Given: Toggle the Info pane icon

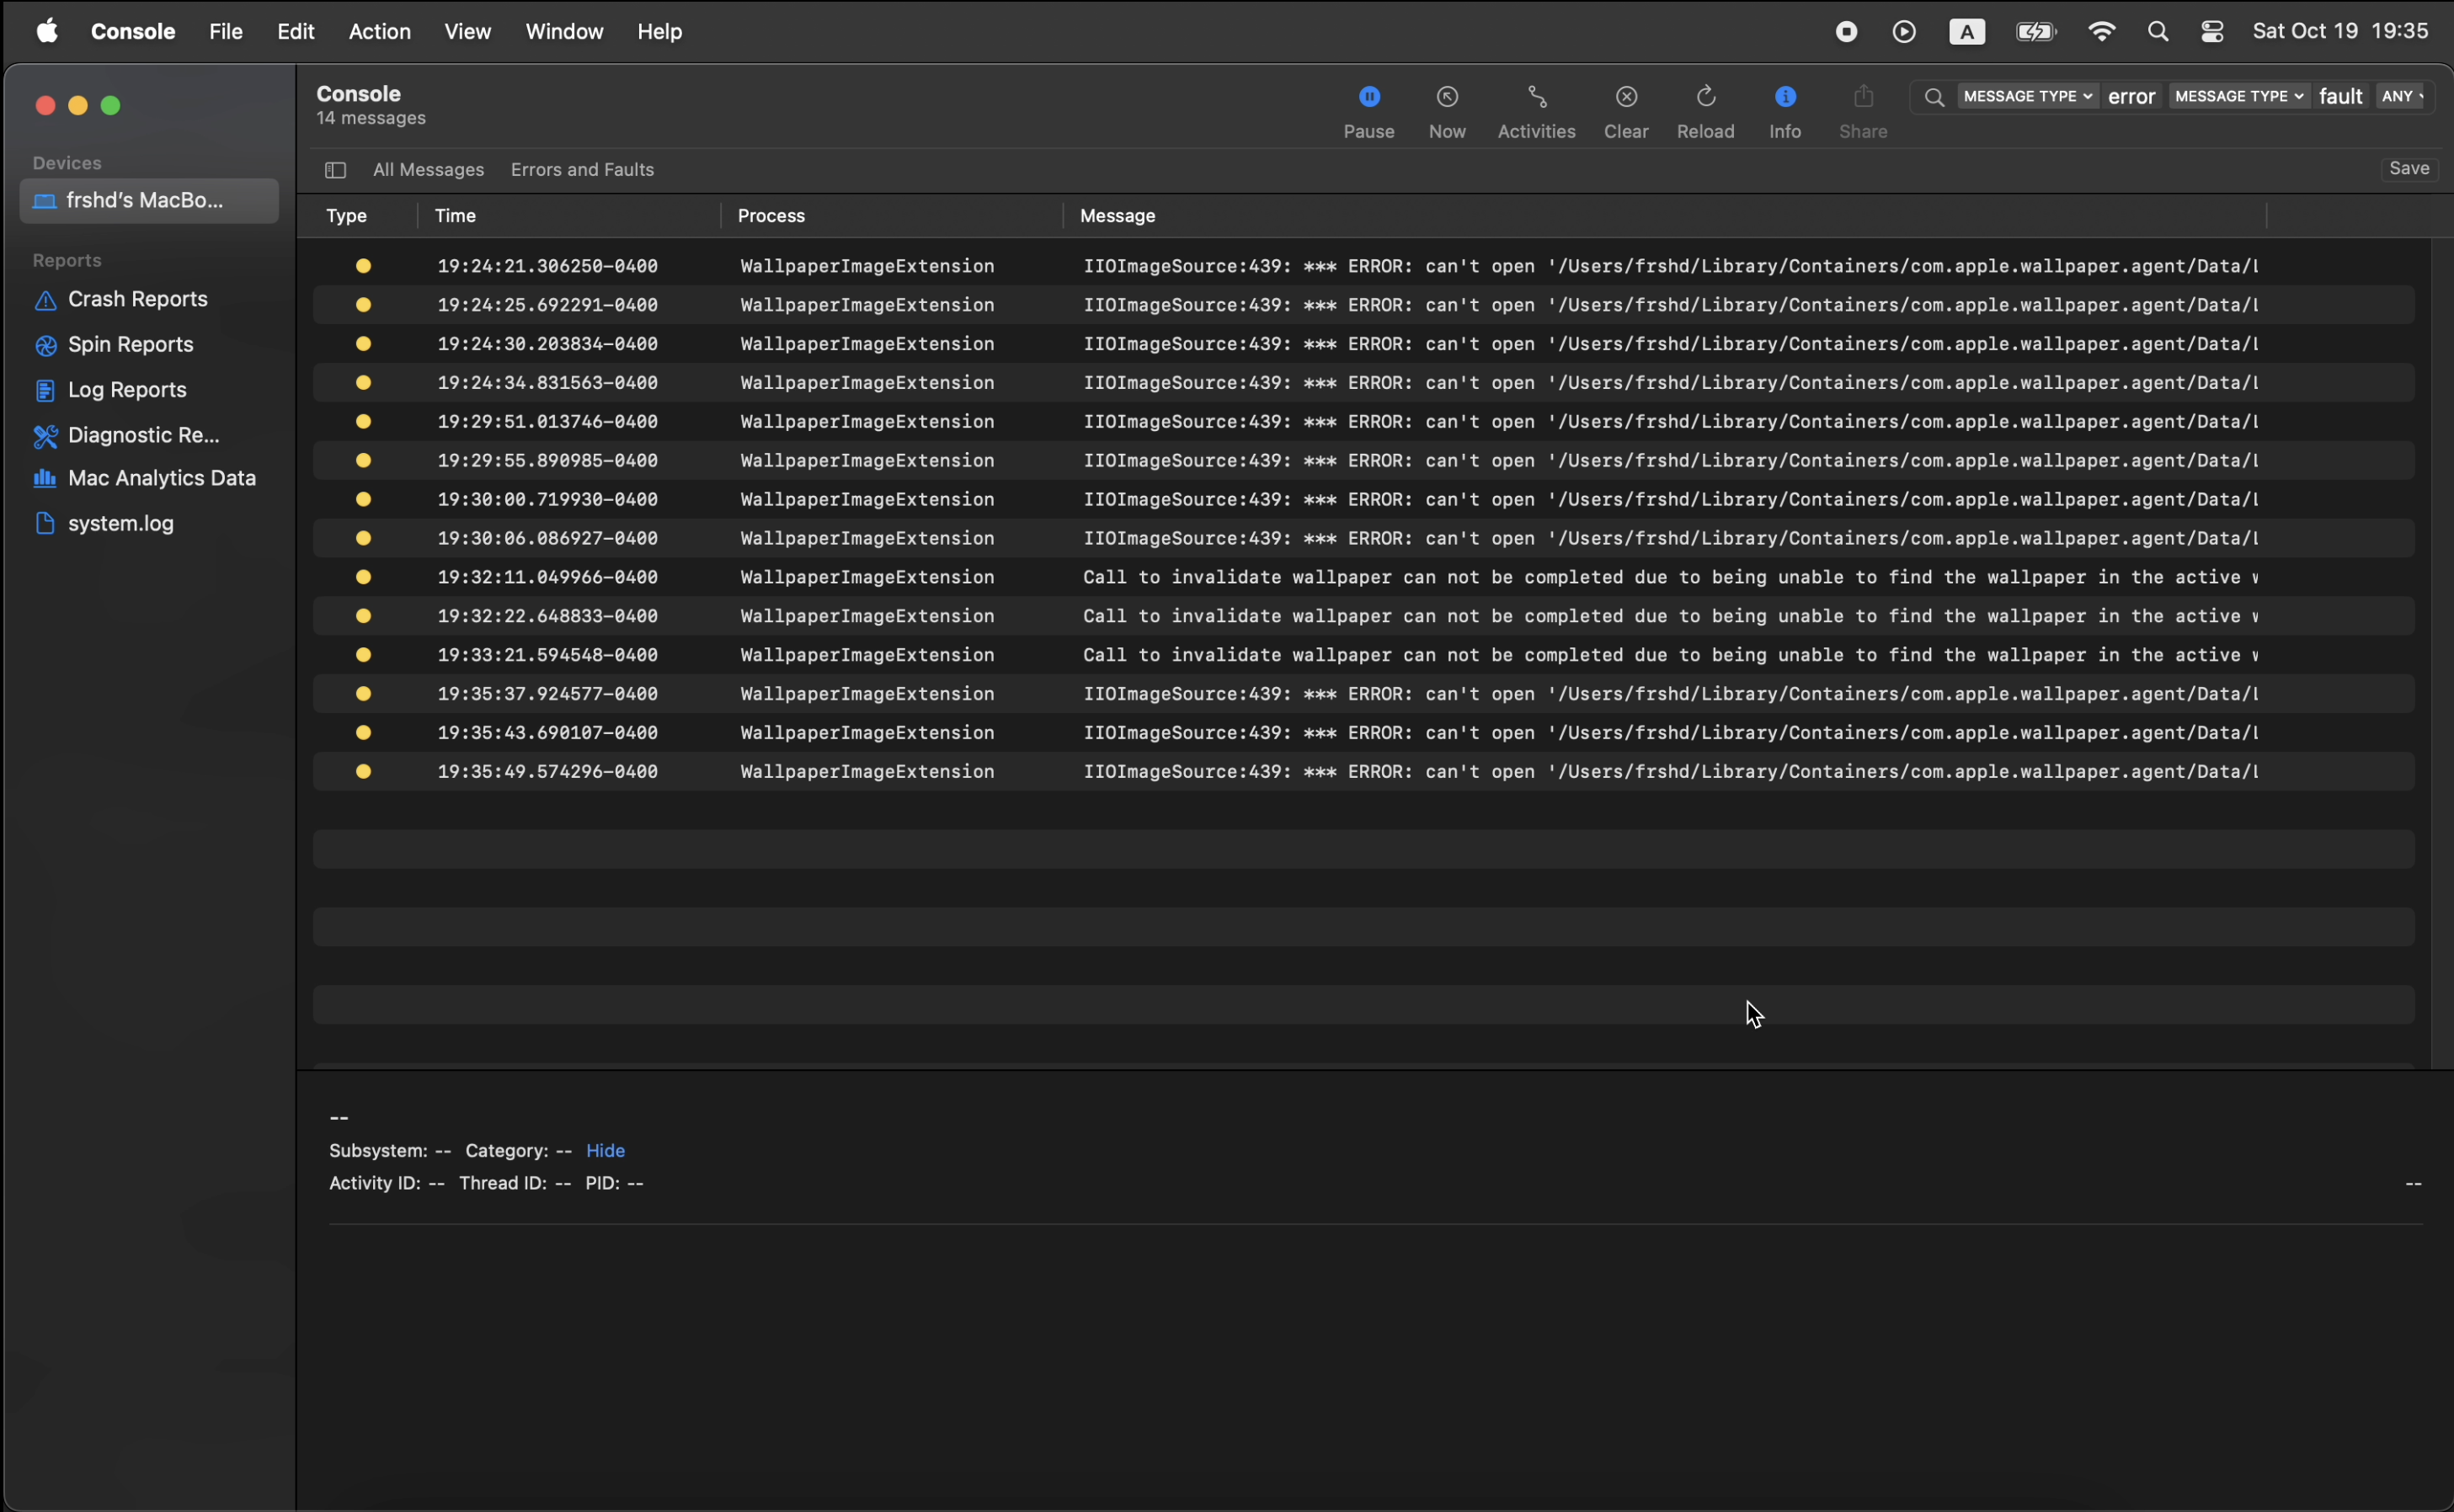Looking at the screenshot, I should click(x=1784, y=97).
